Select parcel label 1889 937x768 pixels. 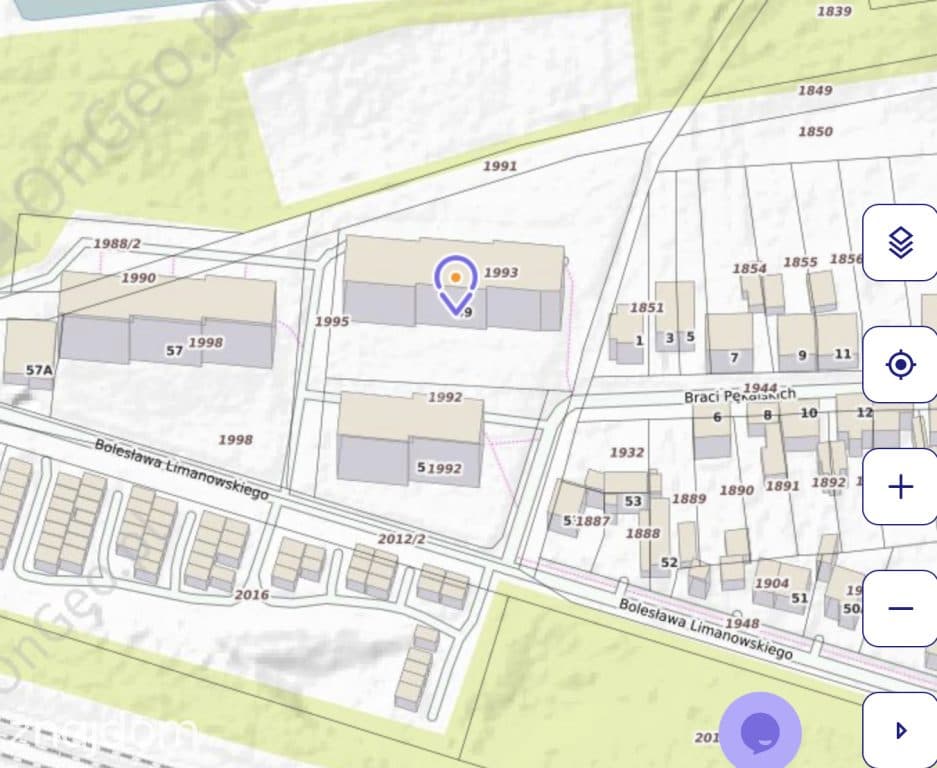(x=689, y=498)
